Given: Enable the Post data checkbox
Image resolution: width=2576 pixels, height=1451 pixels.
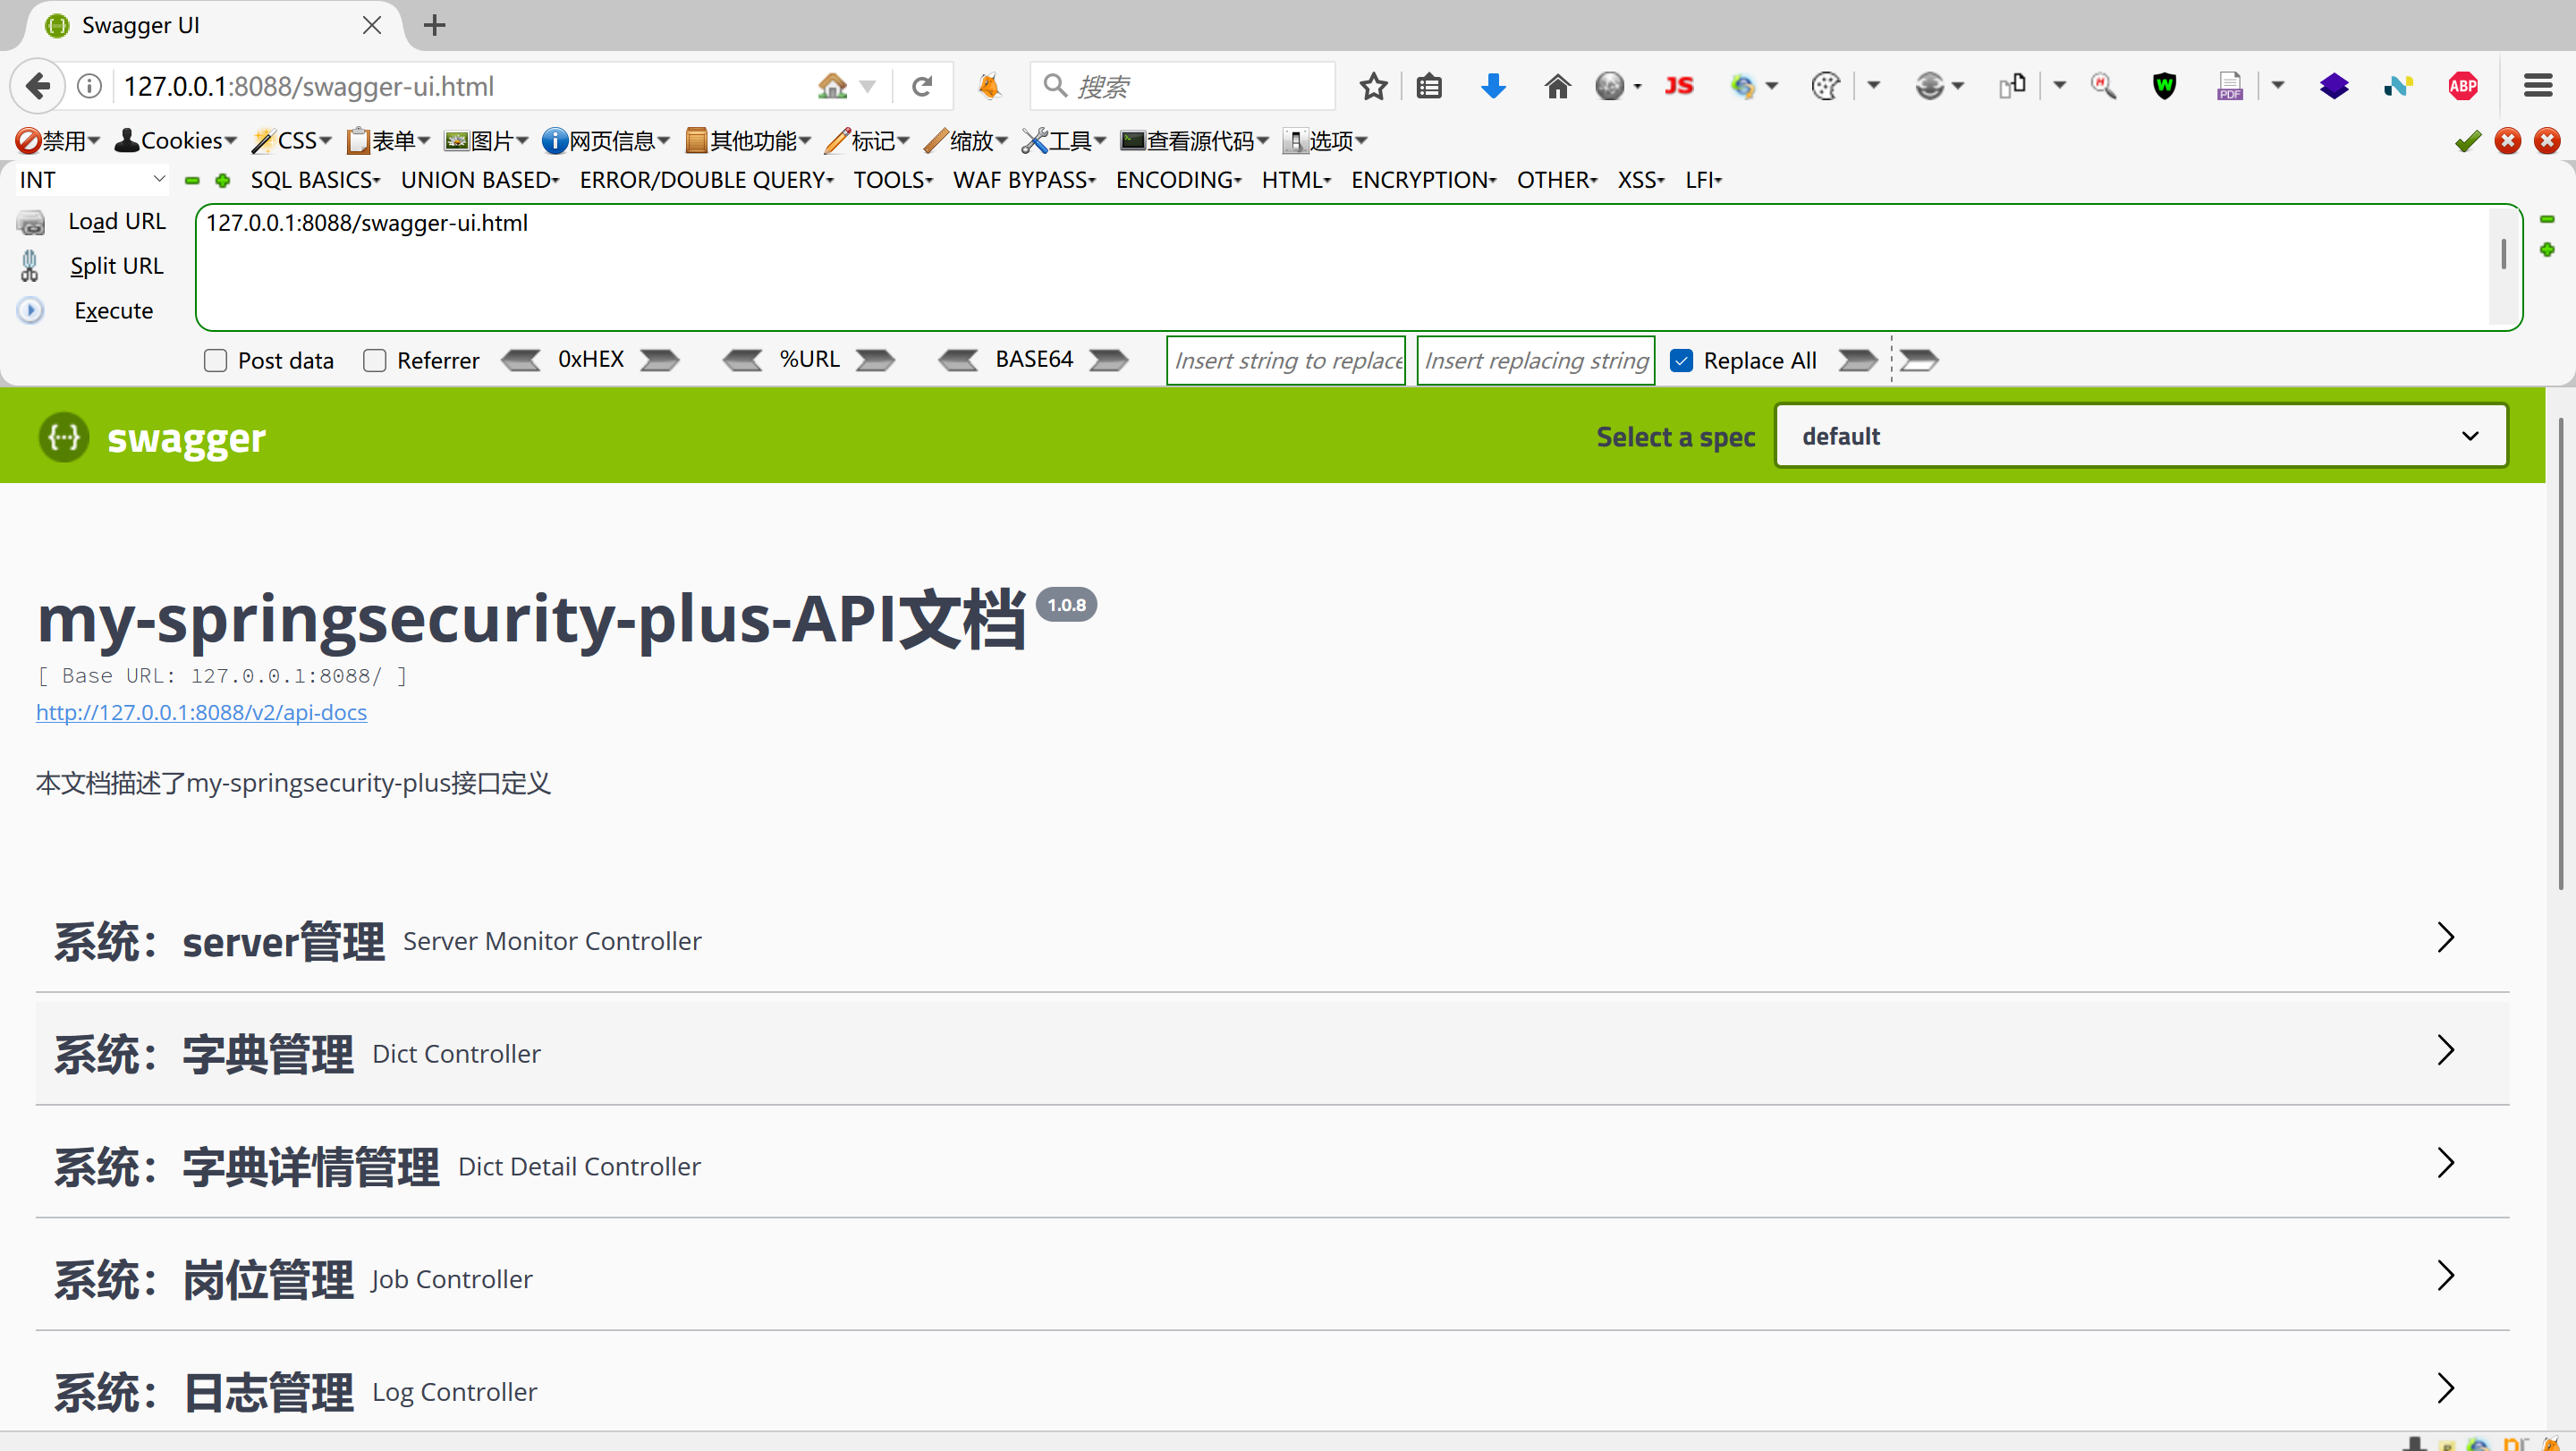Looking at the screenshot, I should pyautogui.click(x=215, y=361).
